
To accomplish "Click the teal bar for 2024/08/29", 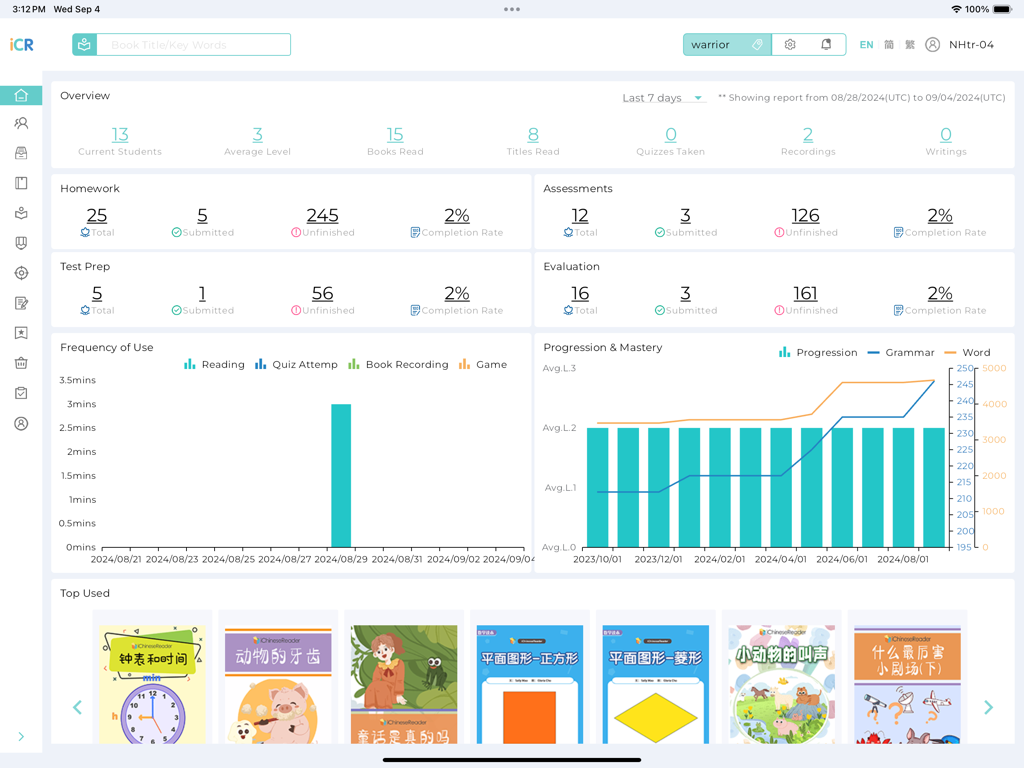I will (341, 470).
